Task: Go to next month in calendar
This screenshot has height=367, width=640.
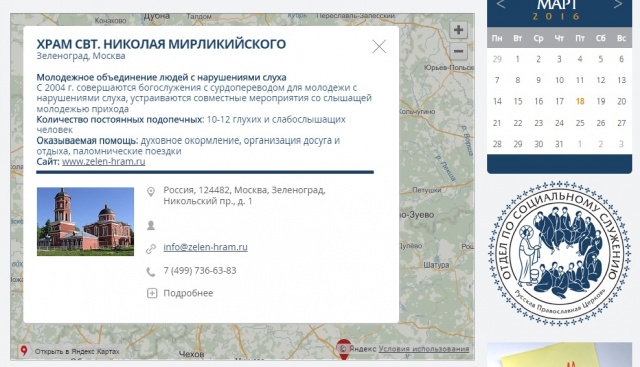Action: pyautogui.click(x=618, y=5)
